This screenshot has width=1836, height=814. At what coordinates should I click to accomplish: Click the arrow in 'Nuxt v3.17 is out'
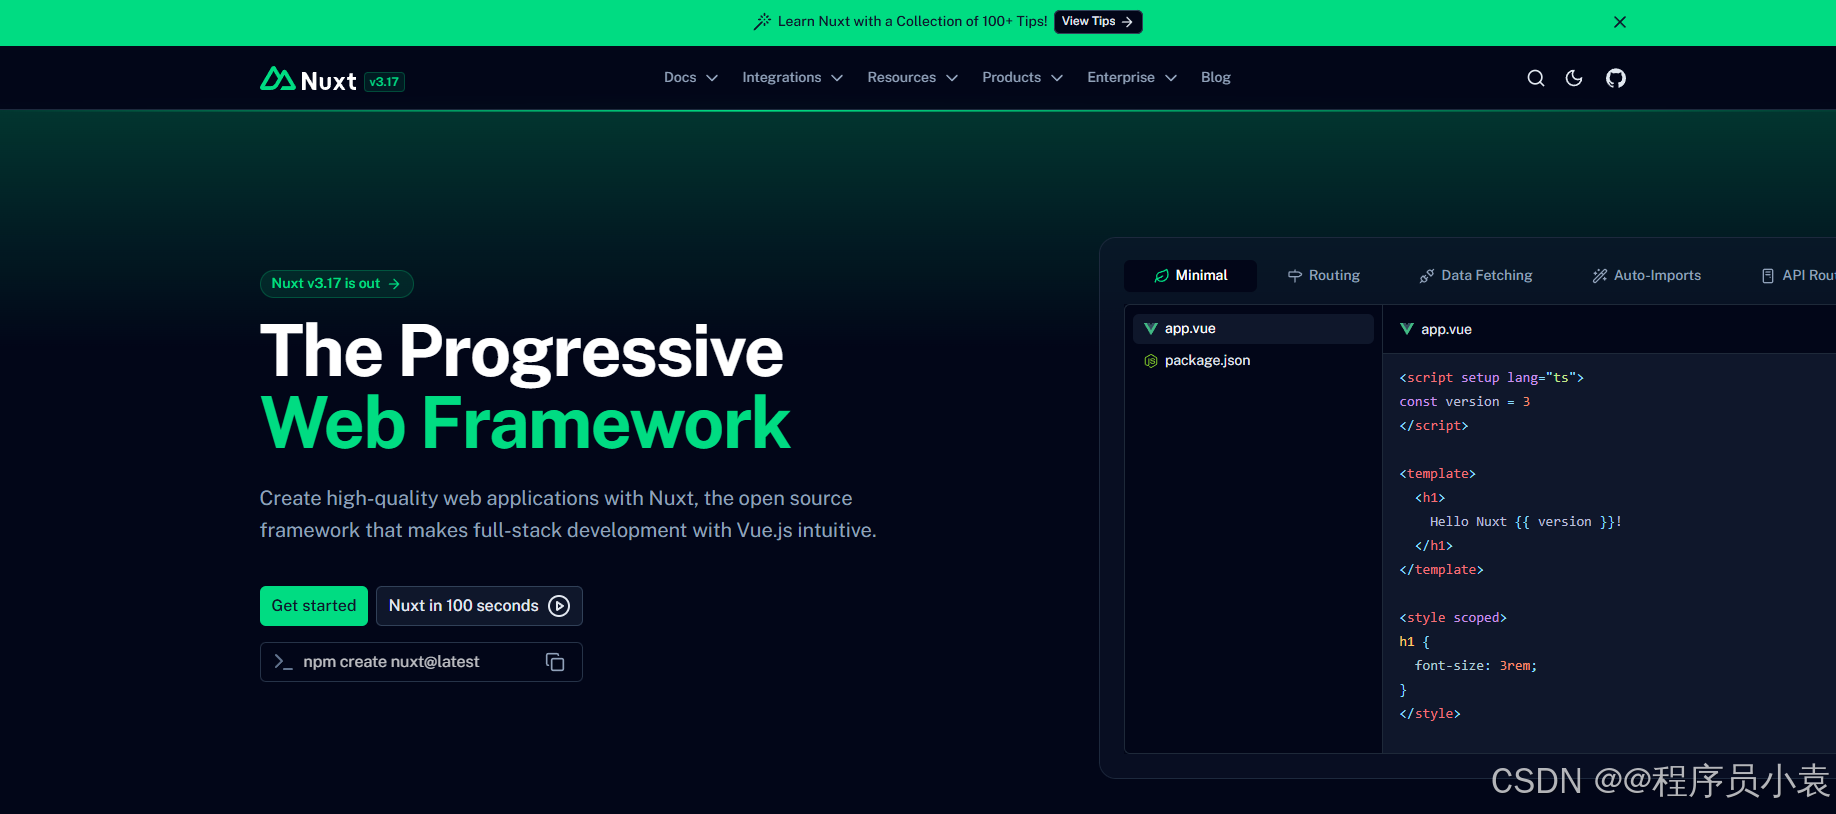click(394, 284)
